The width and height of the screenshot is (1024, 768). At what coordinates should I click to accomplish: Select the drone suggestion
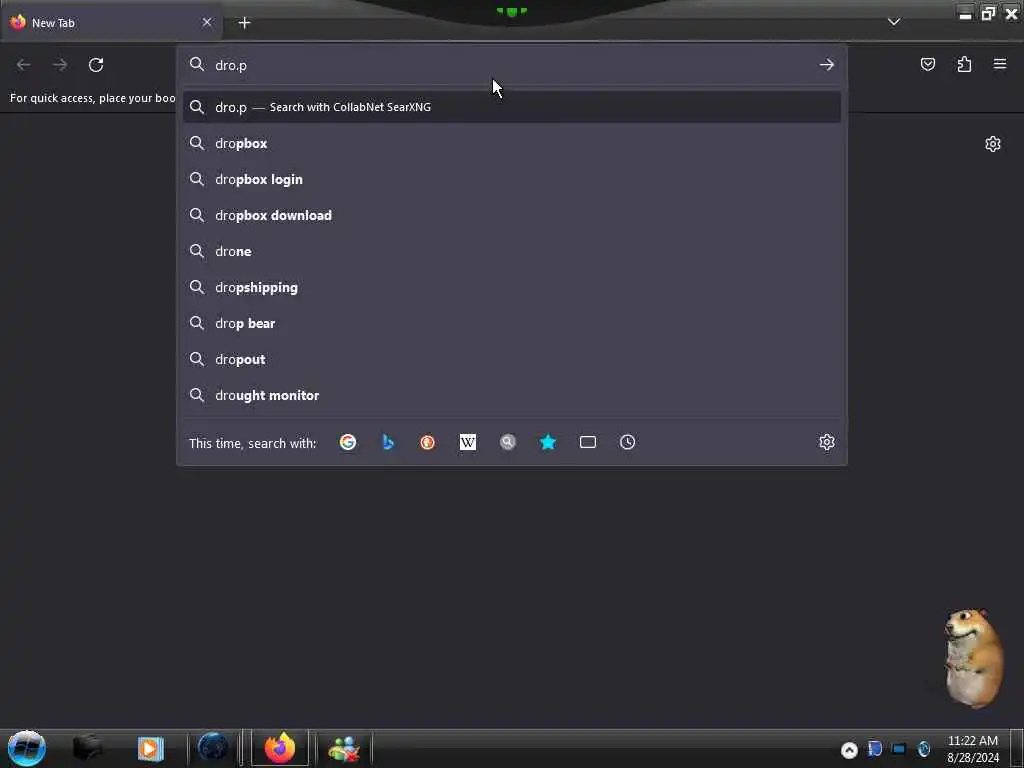point(511,251)
